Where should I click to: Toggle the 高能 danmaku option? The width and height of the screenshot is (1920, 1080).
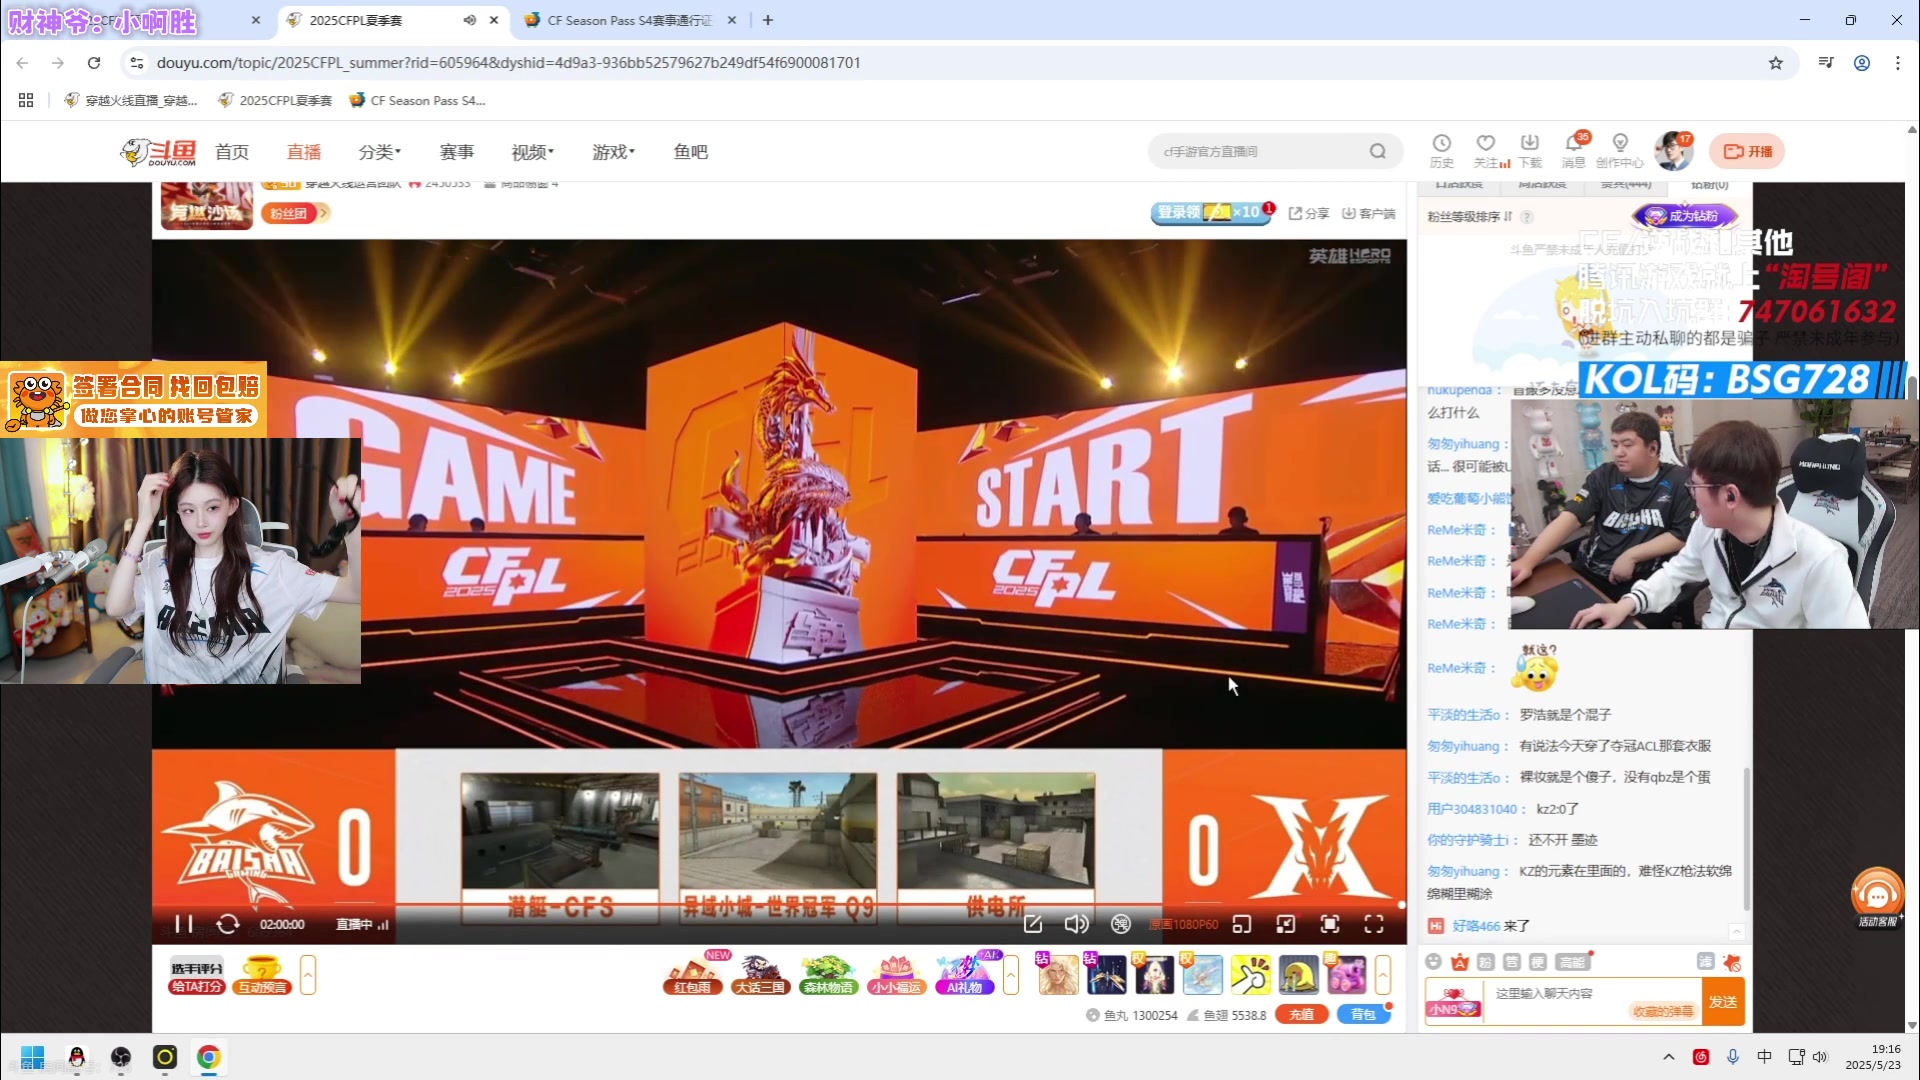[x=1572, y=962]
